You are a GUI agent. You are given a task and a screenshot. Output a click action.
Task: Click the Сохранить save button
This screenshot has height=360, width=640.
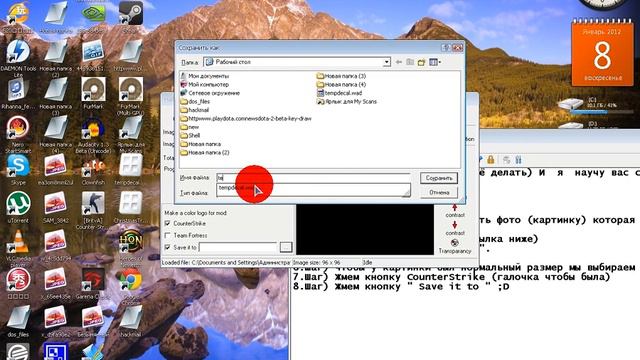[439, 178]
